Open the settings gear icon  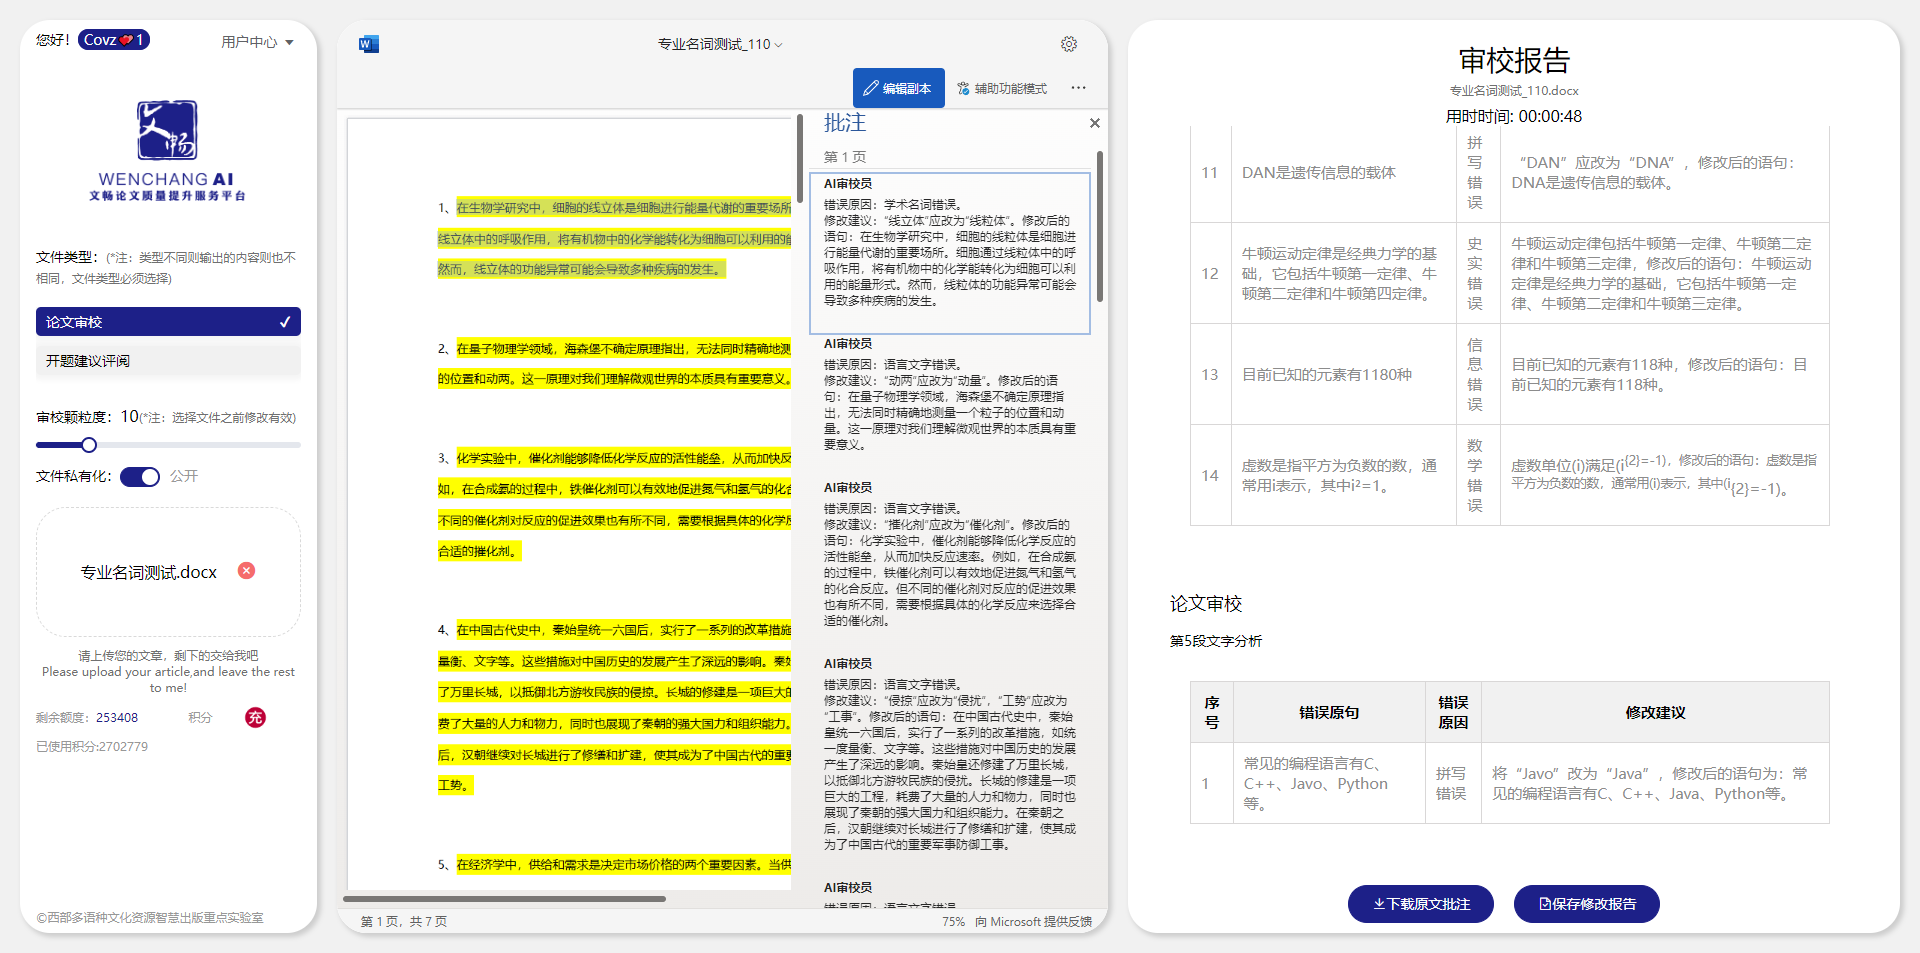click(1069, 44)
